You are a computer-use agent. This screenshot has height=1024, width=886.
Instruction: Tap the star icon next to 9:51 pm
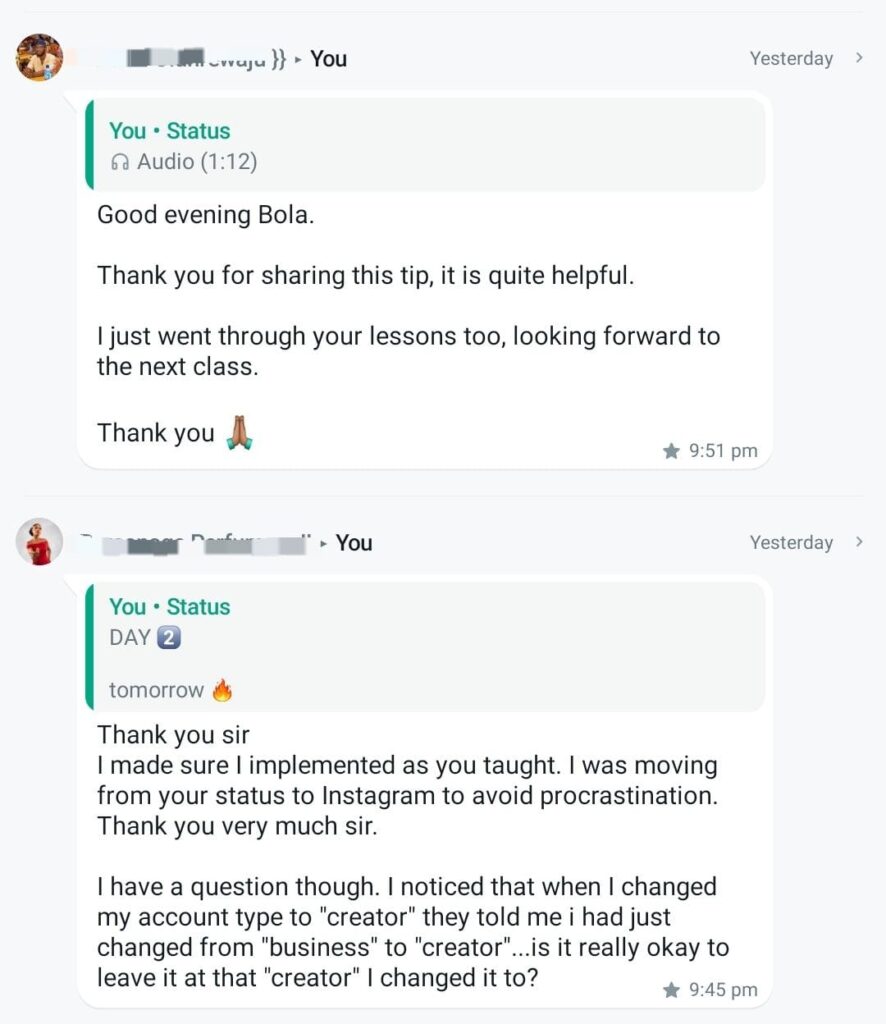pyautogui.click(x=671, y=451)
